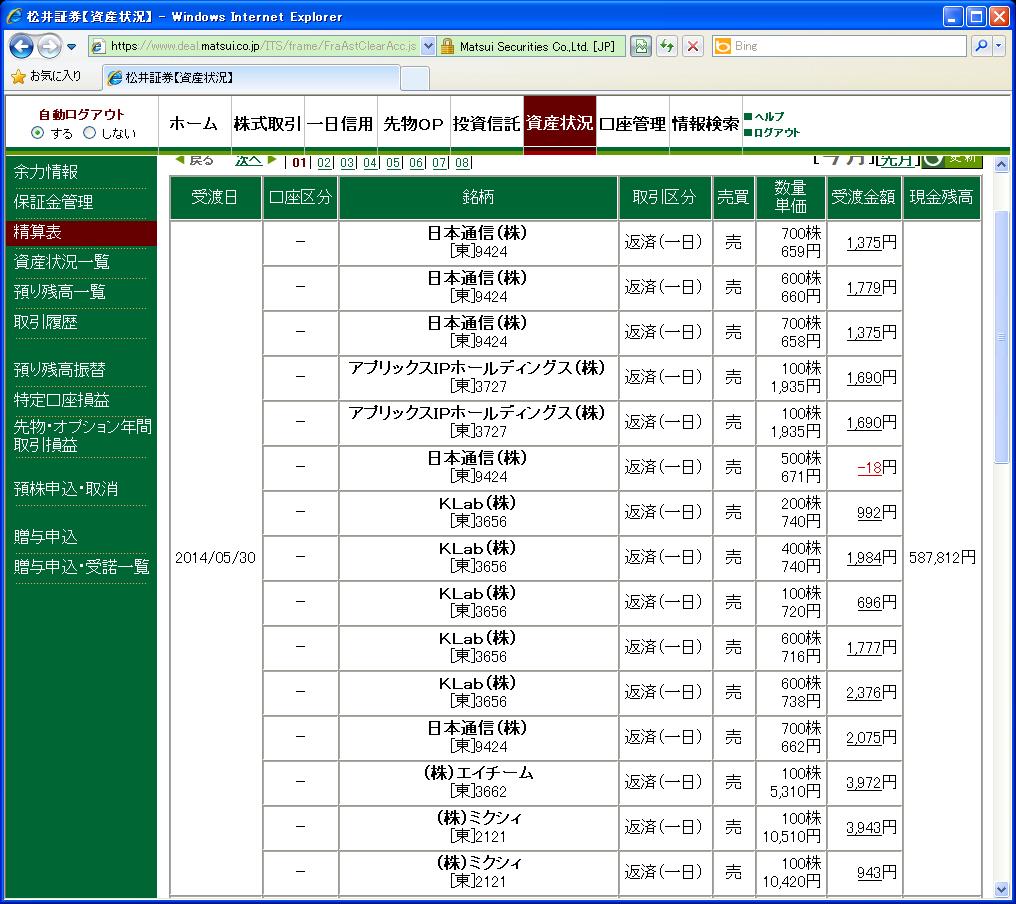Click the scrollbar up arrow
Image resolution: width=1016 pixels, height=904 pixels.
tap(1001, 165)
